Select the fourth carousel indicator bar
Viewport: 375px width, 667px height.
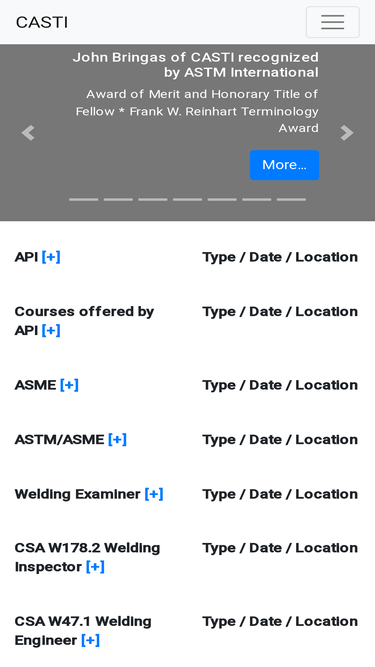click(x=188, y=199)
